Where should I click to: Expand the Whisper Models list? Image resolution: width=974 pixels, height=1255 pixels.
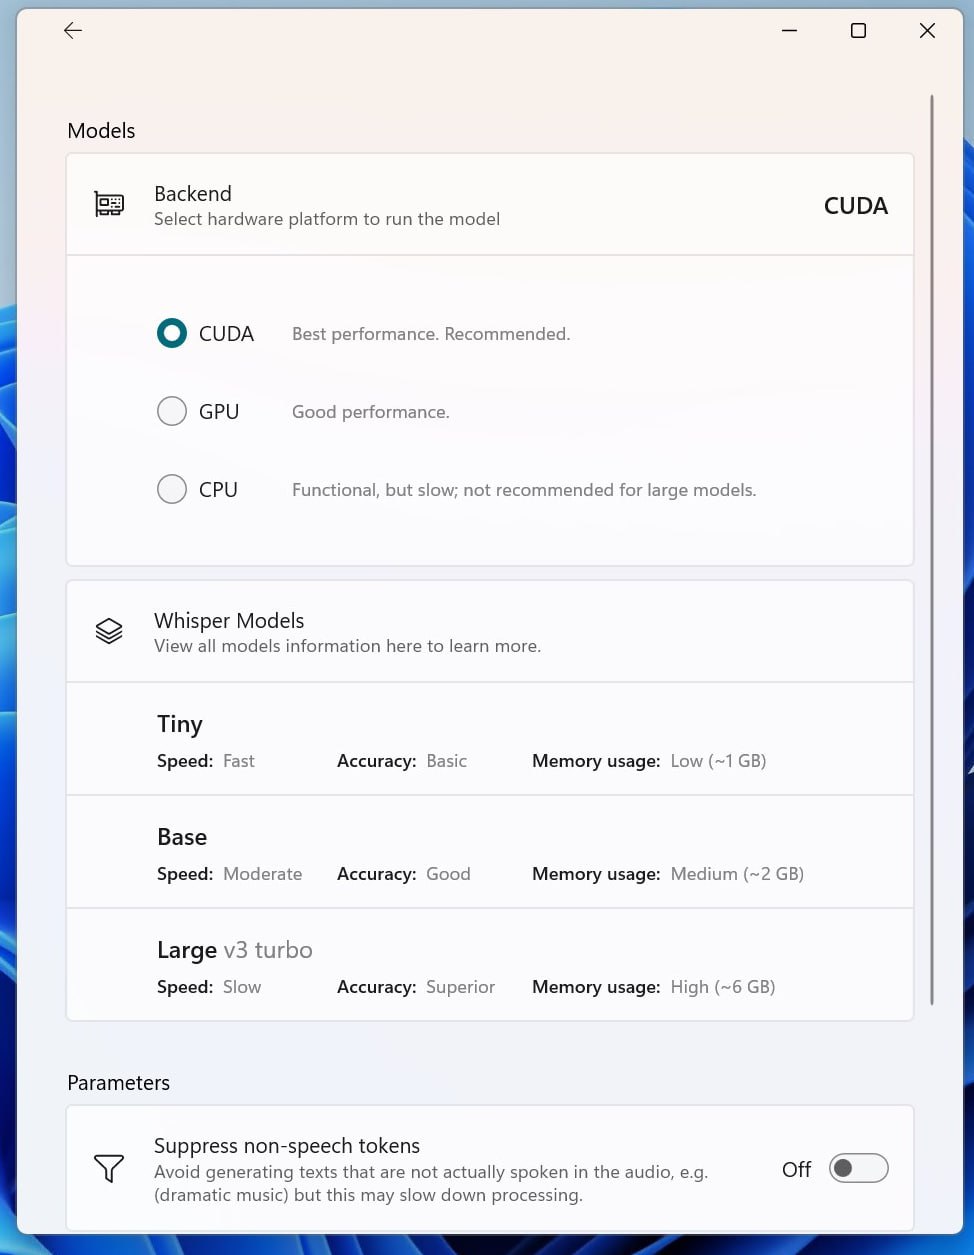point(490,631)
